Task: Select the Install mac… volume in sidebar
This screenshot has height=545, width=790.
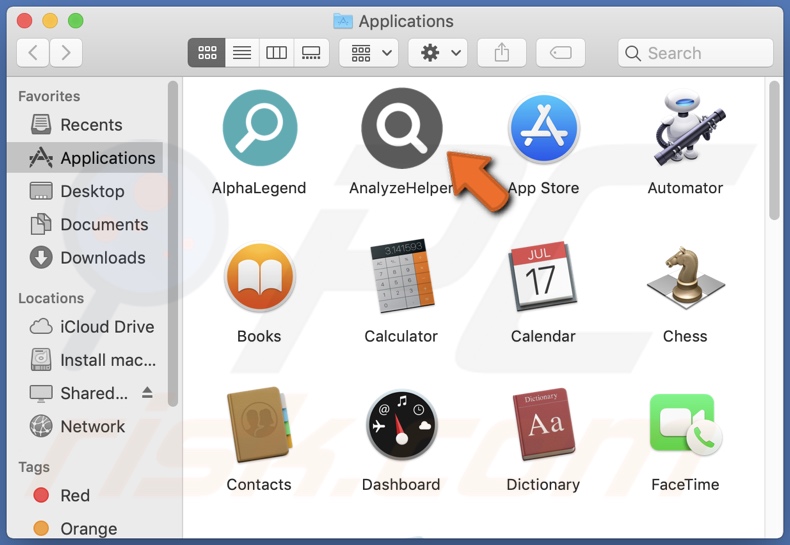Action: click(x=85, y=360)
